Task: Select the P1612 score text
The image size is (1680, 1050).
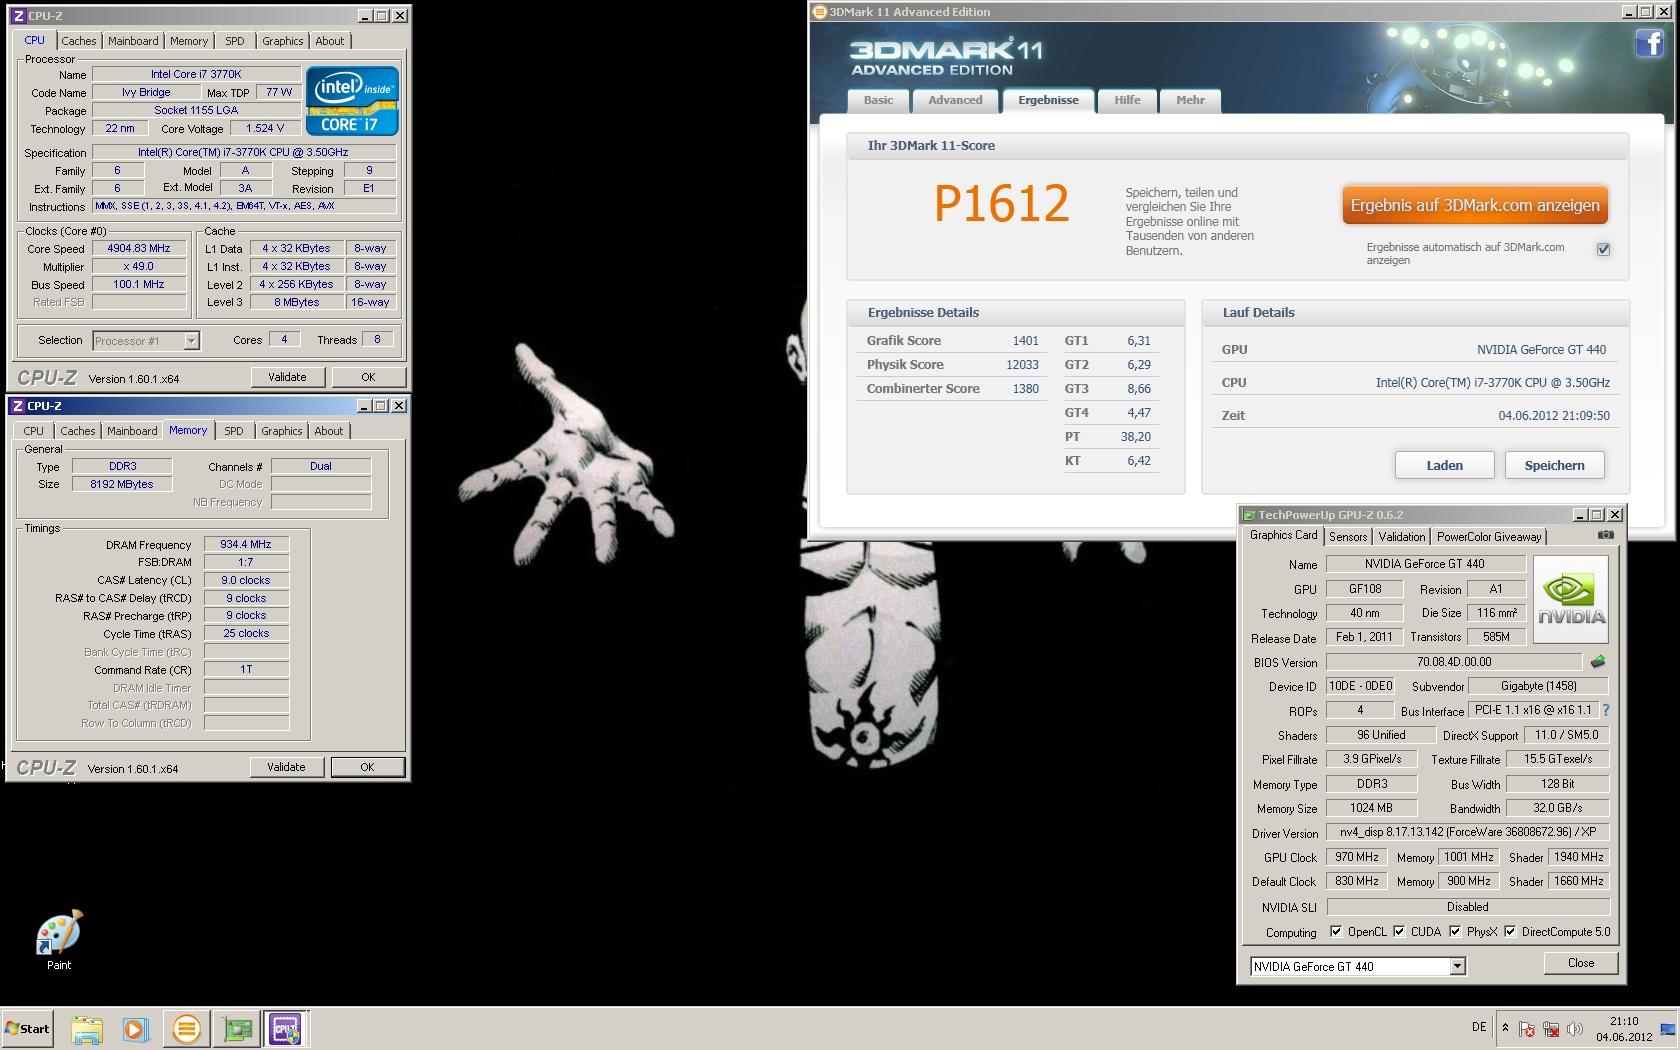Action: [1001, 203]
